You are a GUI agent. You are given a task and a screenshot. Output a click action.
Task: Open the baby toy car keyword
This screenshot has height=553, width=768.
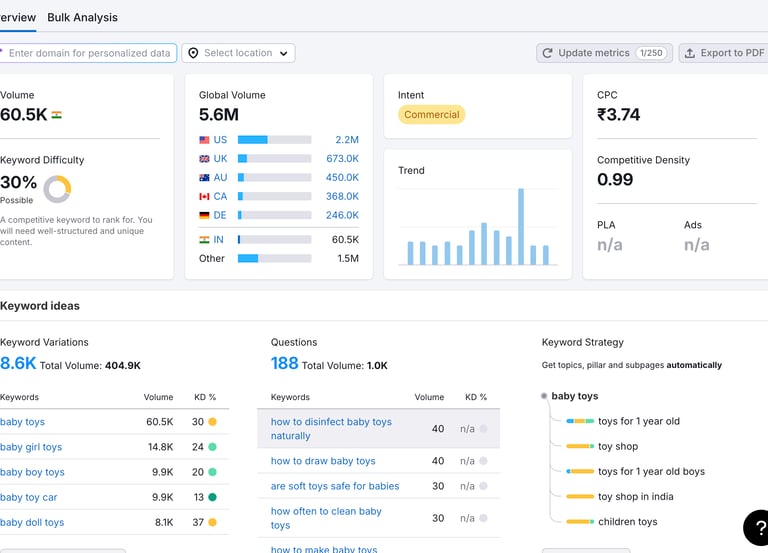coord(28,498)
